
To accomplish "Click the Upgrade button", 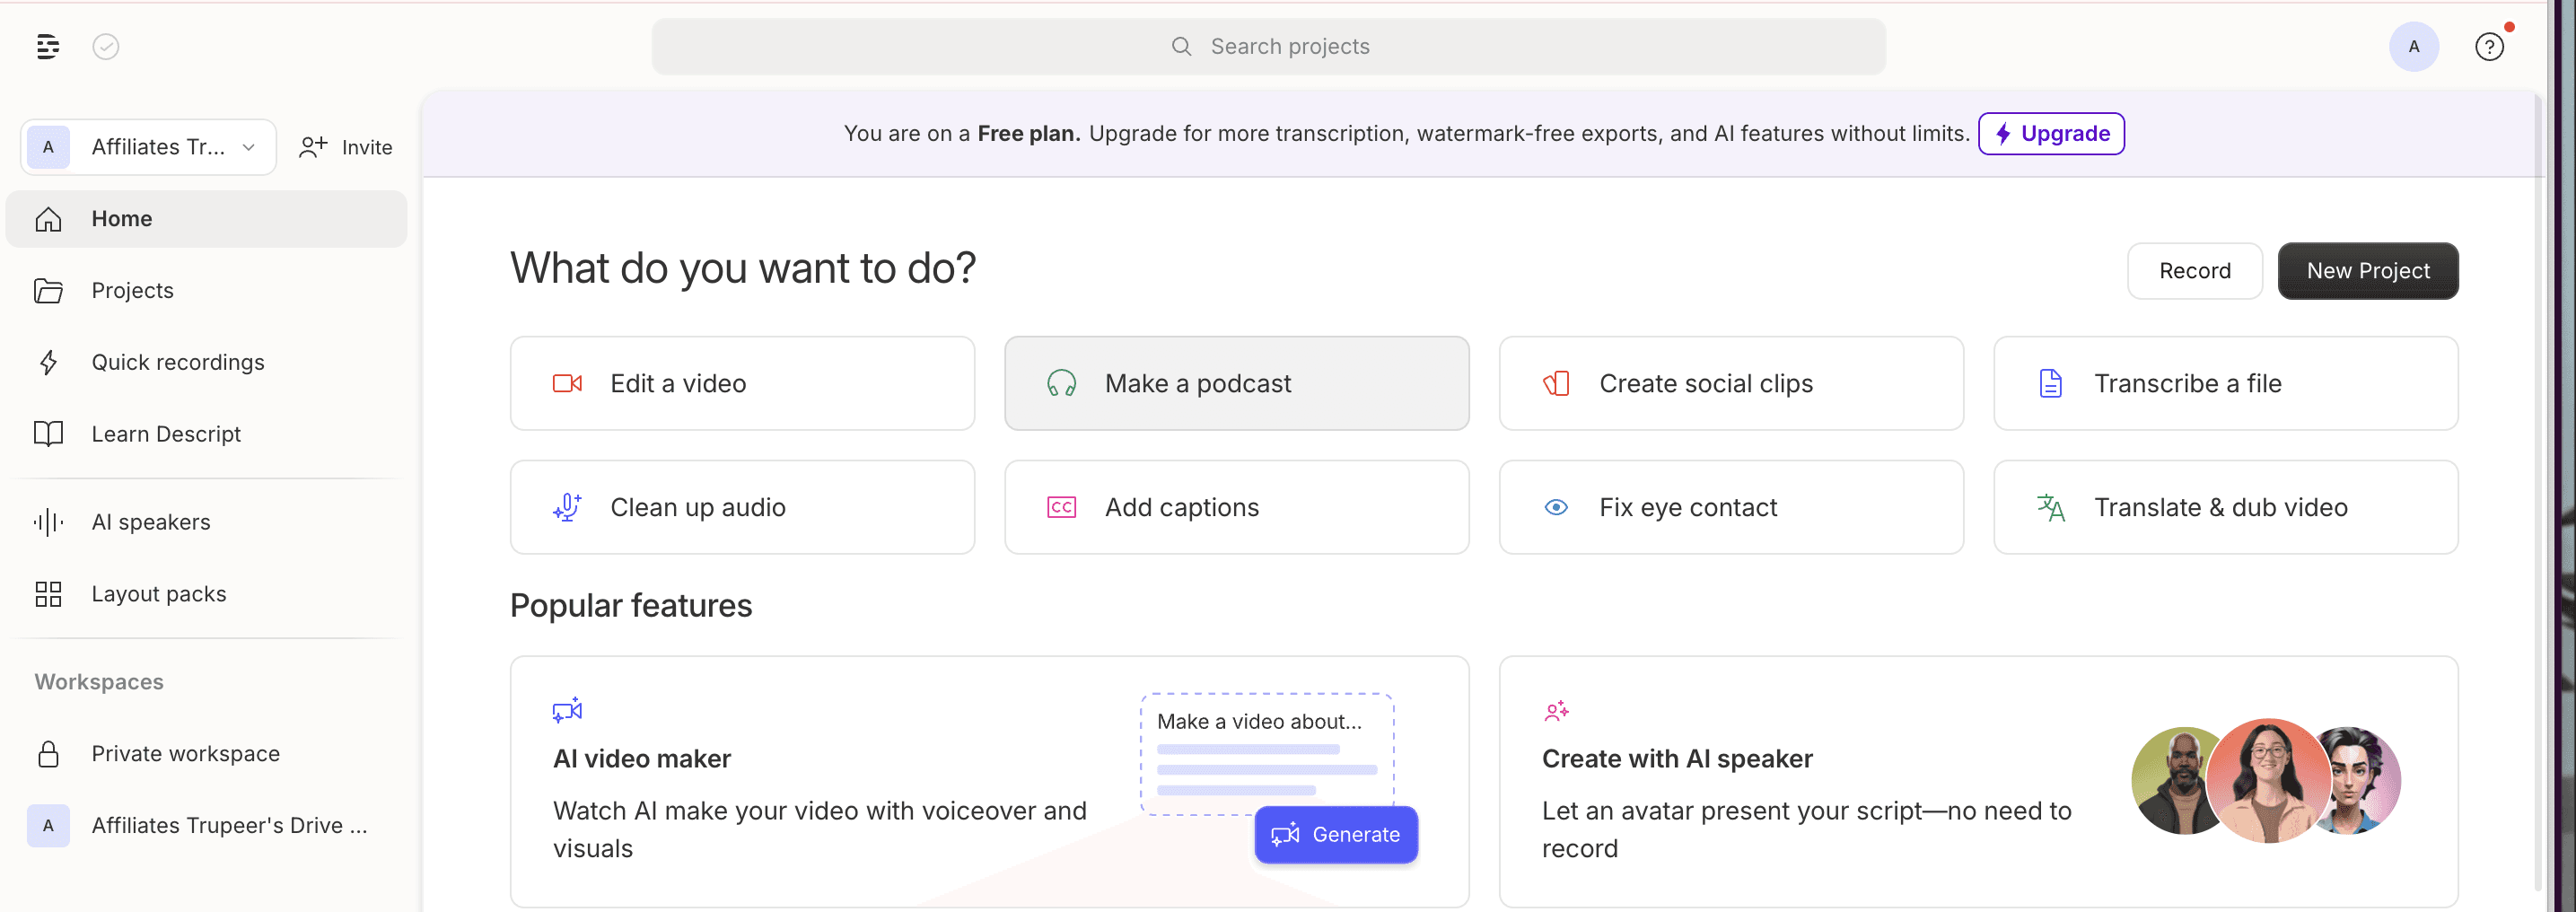I will 2051,133.
